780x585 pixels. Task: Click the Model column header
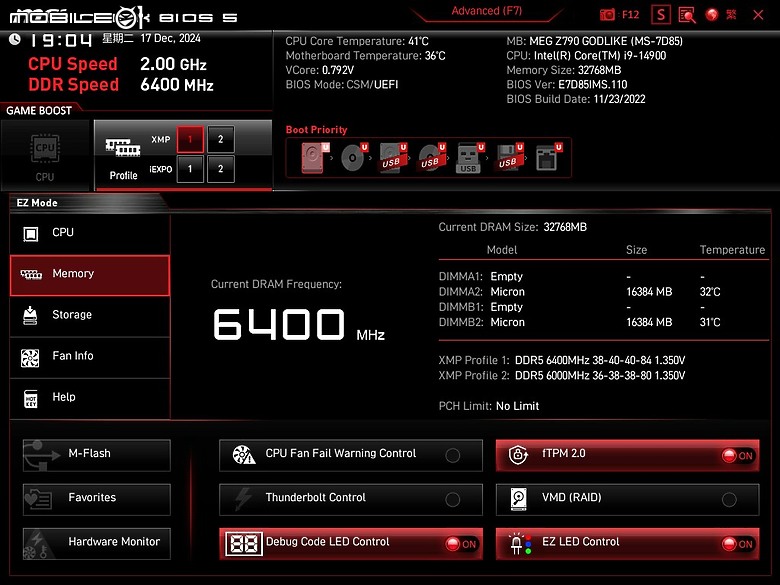point(502,250)
